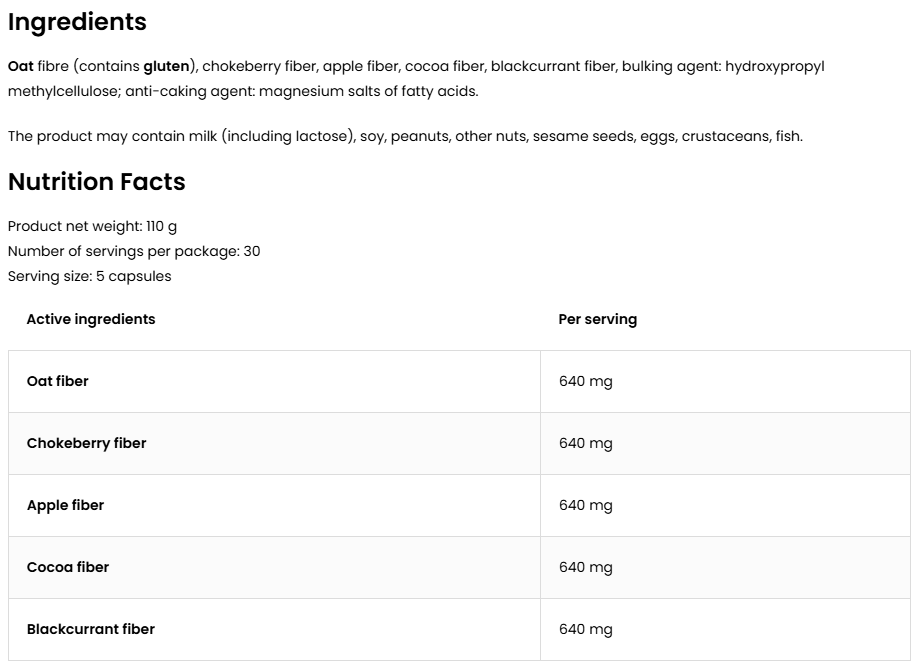Click the Apple fiber row label

[x=65, y=505]
